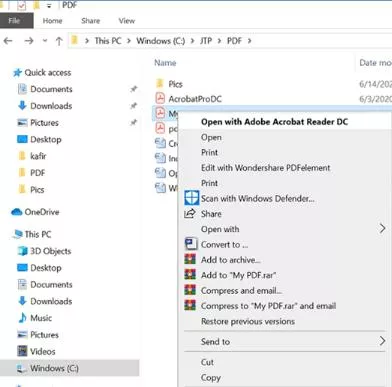Image resolution: width=392 pixels, height=387 pixels.
Task: Open the File ribbon tab
Action: (x=16, y=21)
